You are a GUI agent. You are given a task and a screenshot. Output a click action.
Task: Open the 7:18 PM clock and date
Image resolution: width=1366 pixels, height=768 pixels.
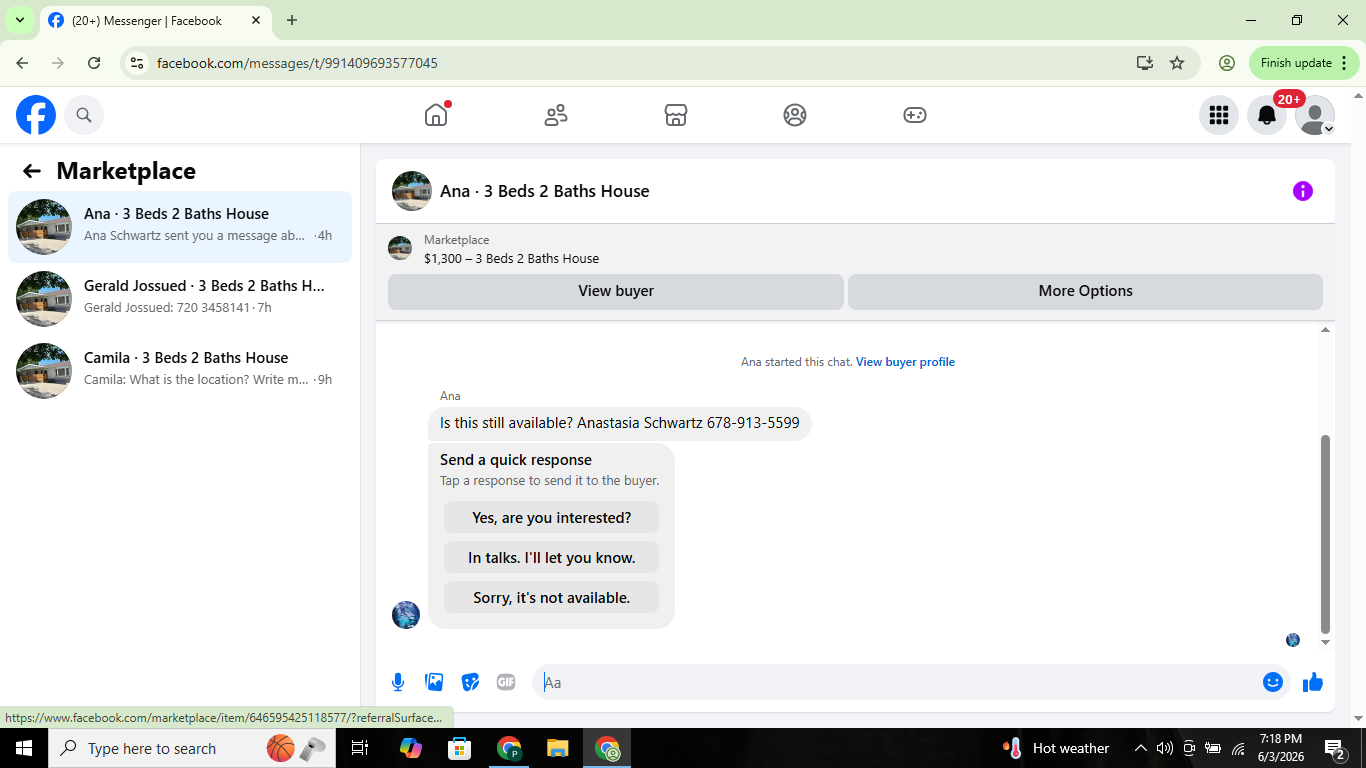1281,748
